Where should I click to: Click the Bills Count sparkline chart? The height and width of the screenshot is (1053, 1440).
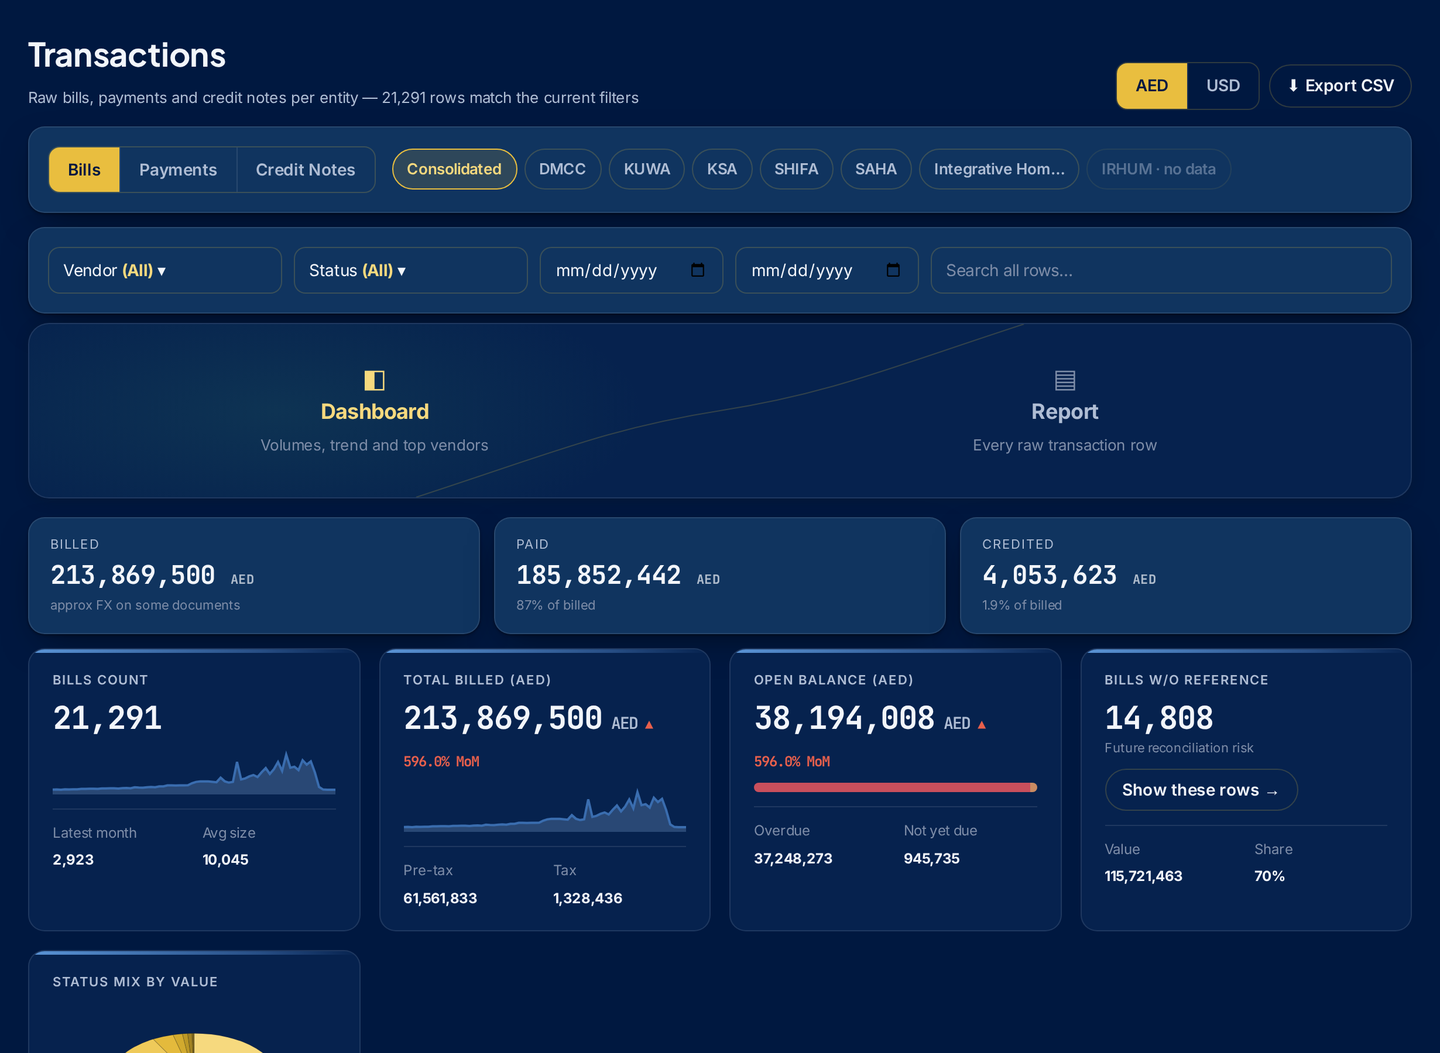(194, 773)
